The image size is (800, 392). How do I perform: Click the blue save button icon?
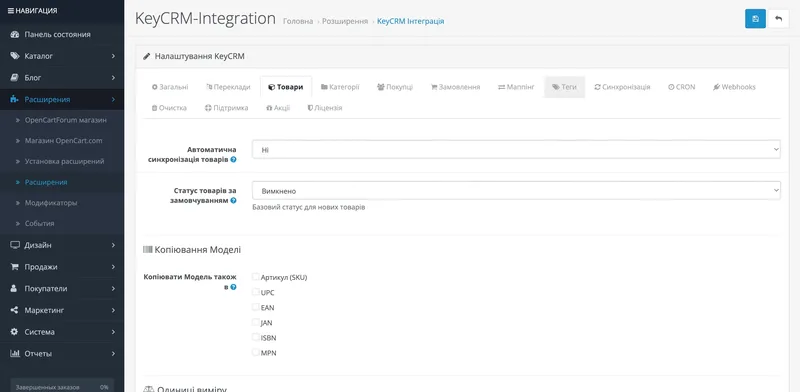click(x=755, y=19)
